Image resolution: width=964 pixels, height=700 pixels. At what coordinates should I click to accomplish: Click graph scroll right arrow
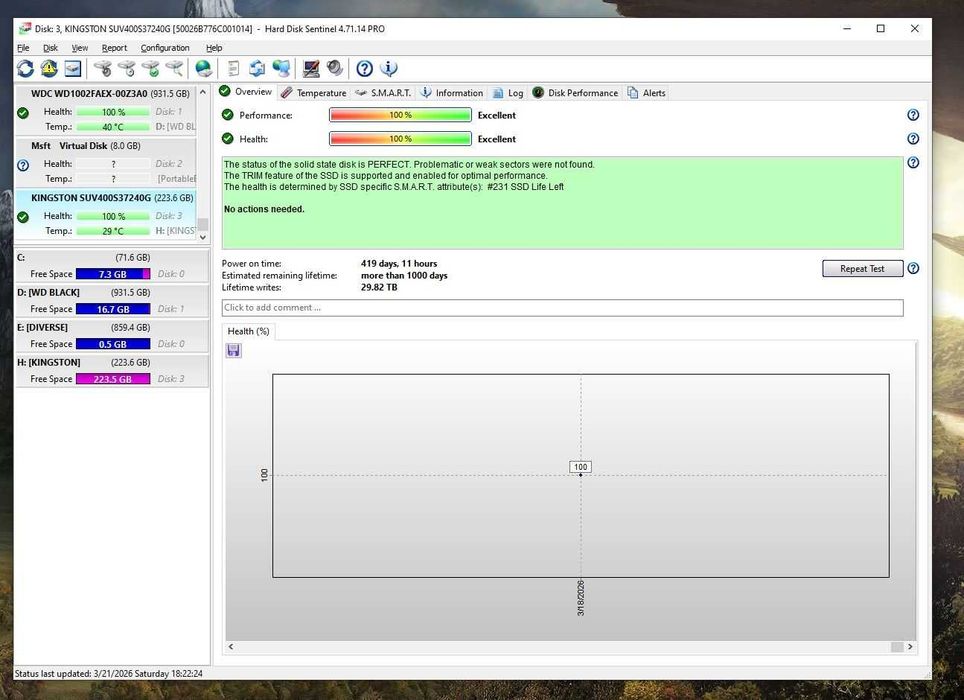coord(911,647)
